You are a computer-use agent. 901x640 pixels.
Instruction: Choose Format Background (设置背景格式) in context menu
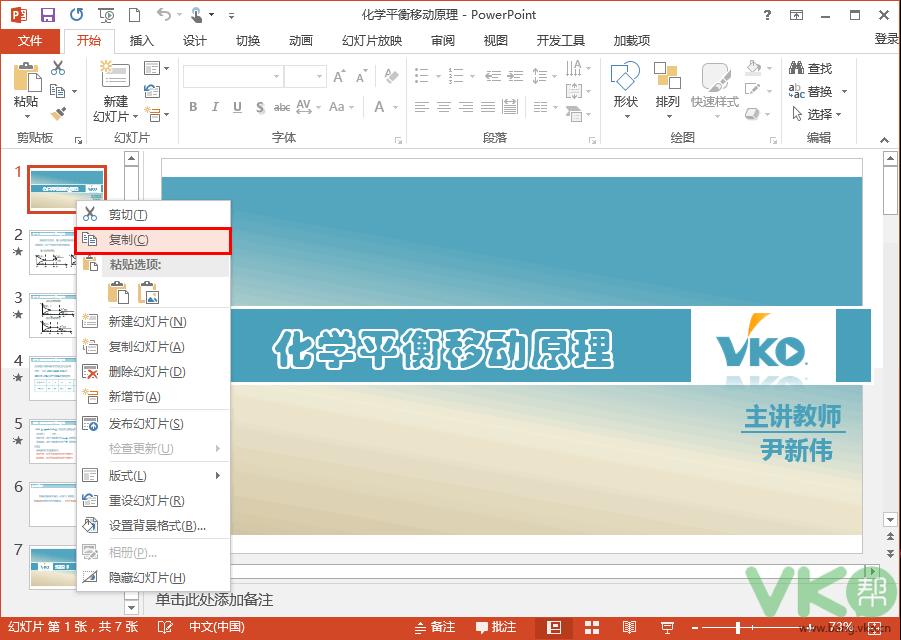(x=153, y=526)
